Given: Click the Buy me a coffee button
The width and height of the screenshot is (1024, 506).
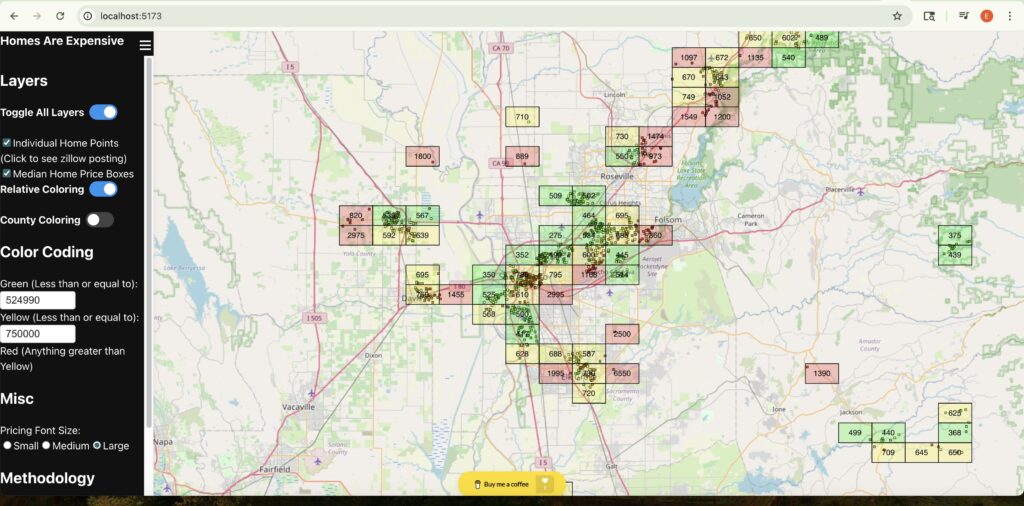Looking at the screenshot, I should pos(511,484).
